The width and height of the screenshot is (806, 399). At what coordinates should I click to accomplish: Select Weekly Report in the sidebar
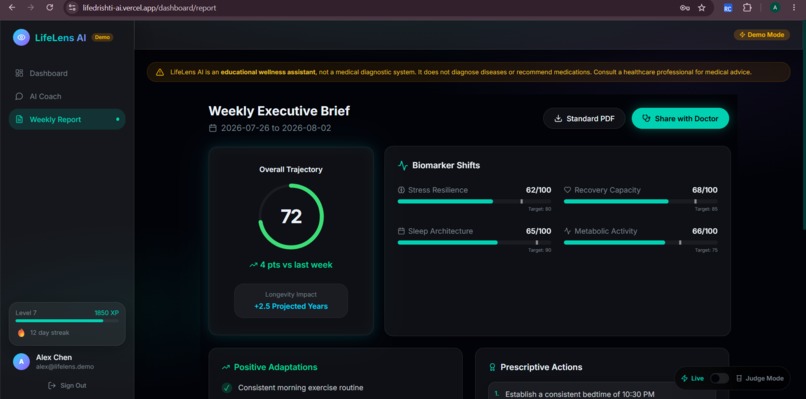pyautogui.click(x=67, y=119)
